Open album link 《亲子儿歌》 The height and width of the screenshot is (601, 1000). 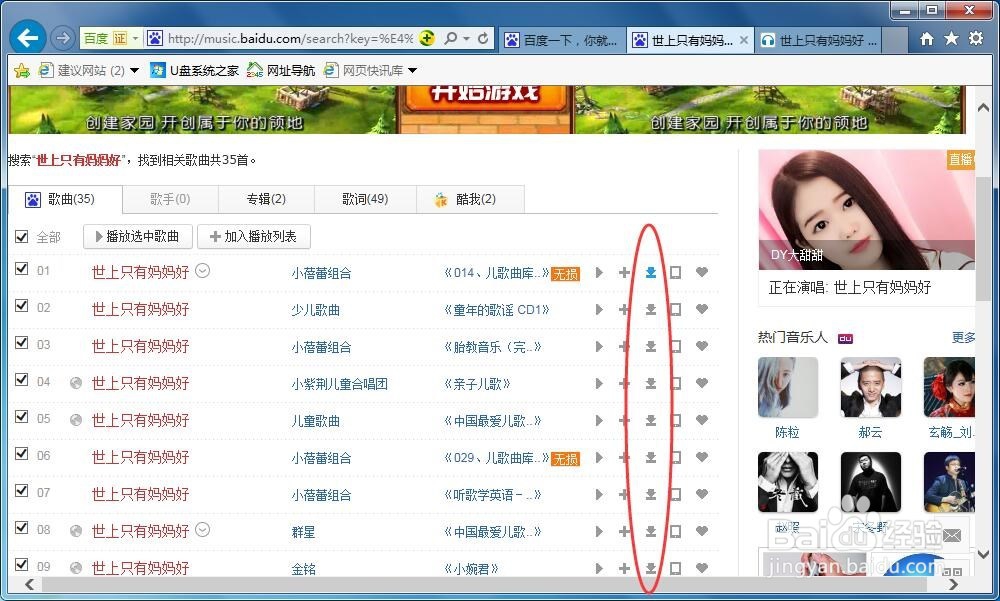477,383
